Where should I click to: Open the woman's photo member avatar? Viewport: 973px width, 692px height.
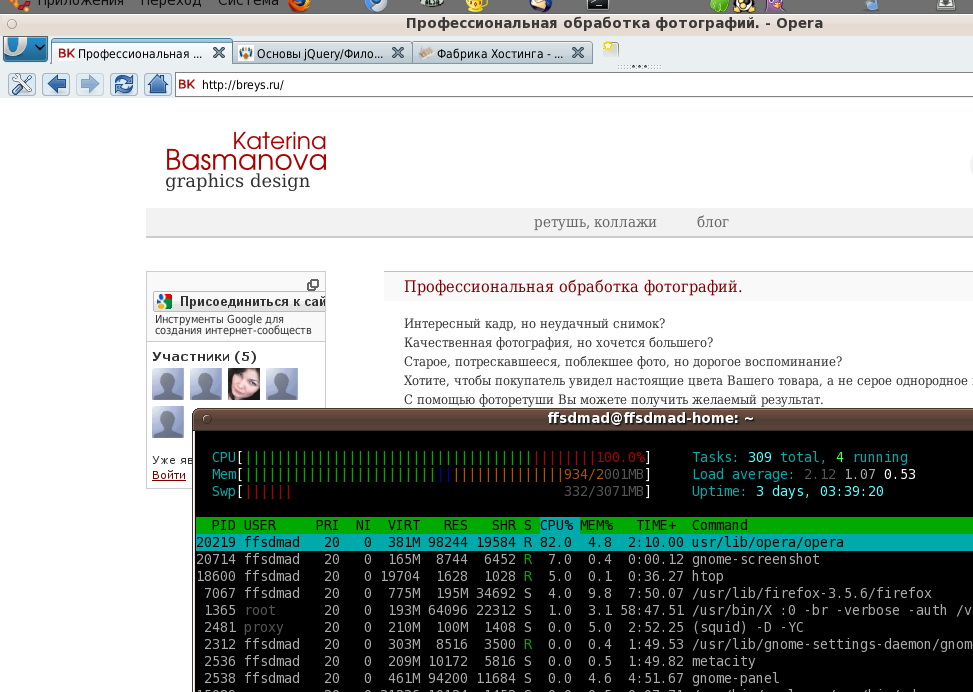click(244, 384)
